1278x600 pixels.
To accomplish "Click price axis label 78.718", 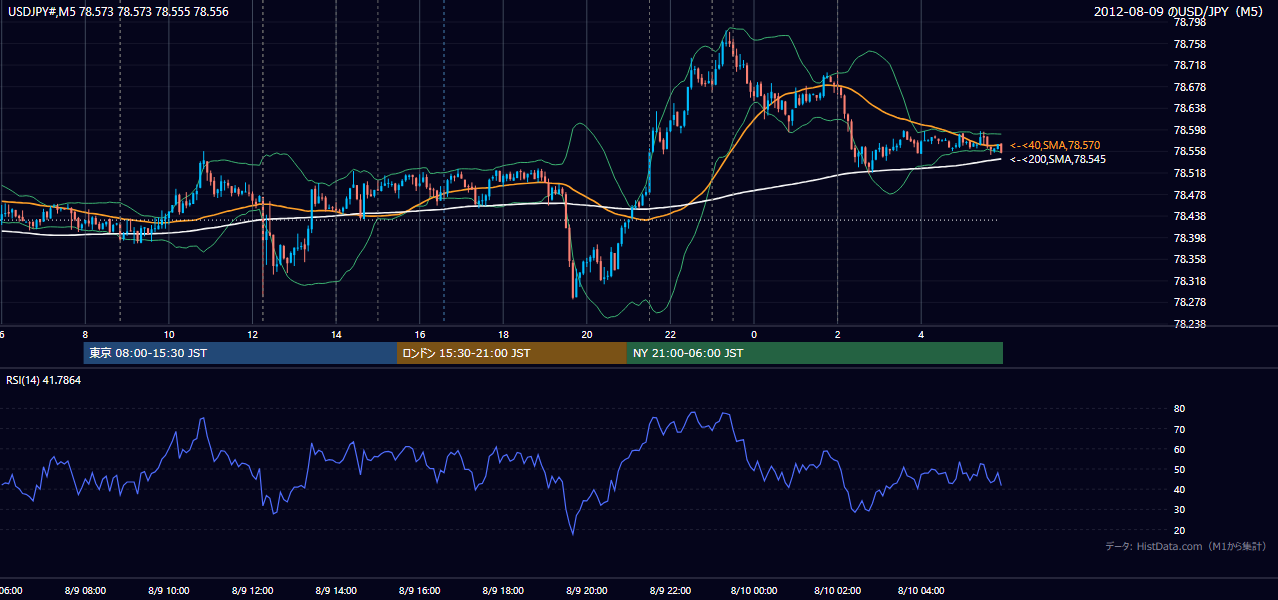I will (x=1190, y=65).
